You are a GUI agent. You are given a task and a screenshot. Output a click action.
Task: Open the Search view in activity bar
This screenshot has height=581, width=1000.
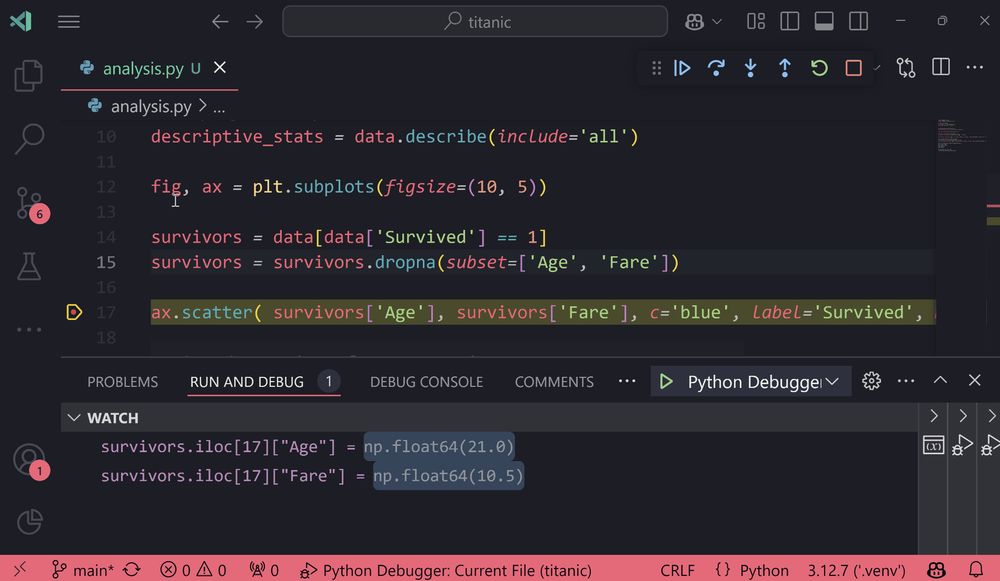(29, 138)
